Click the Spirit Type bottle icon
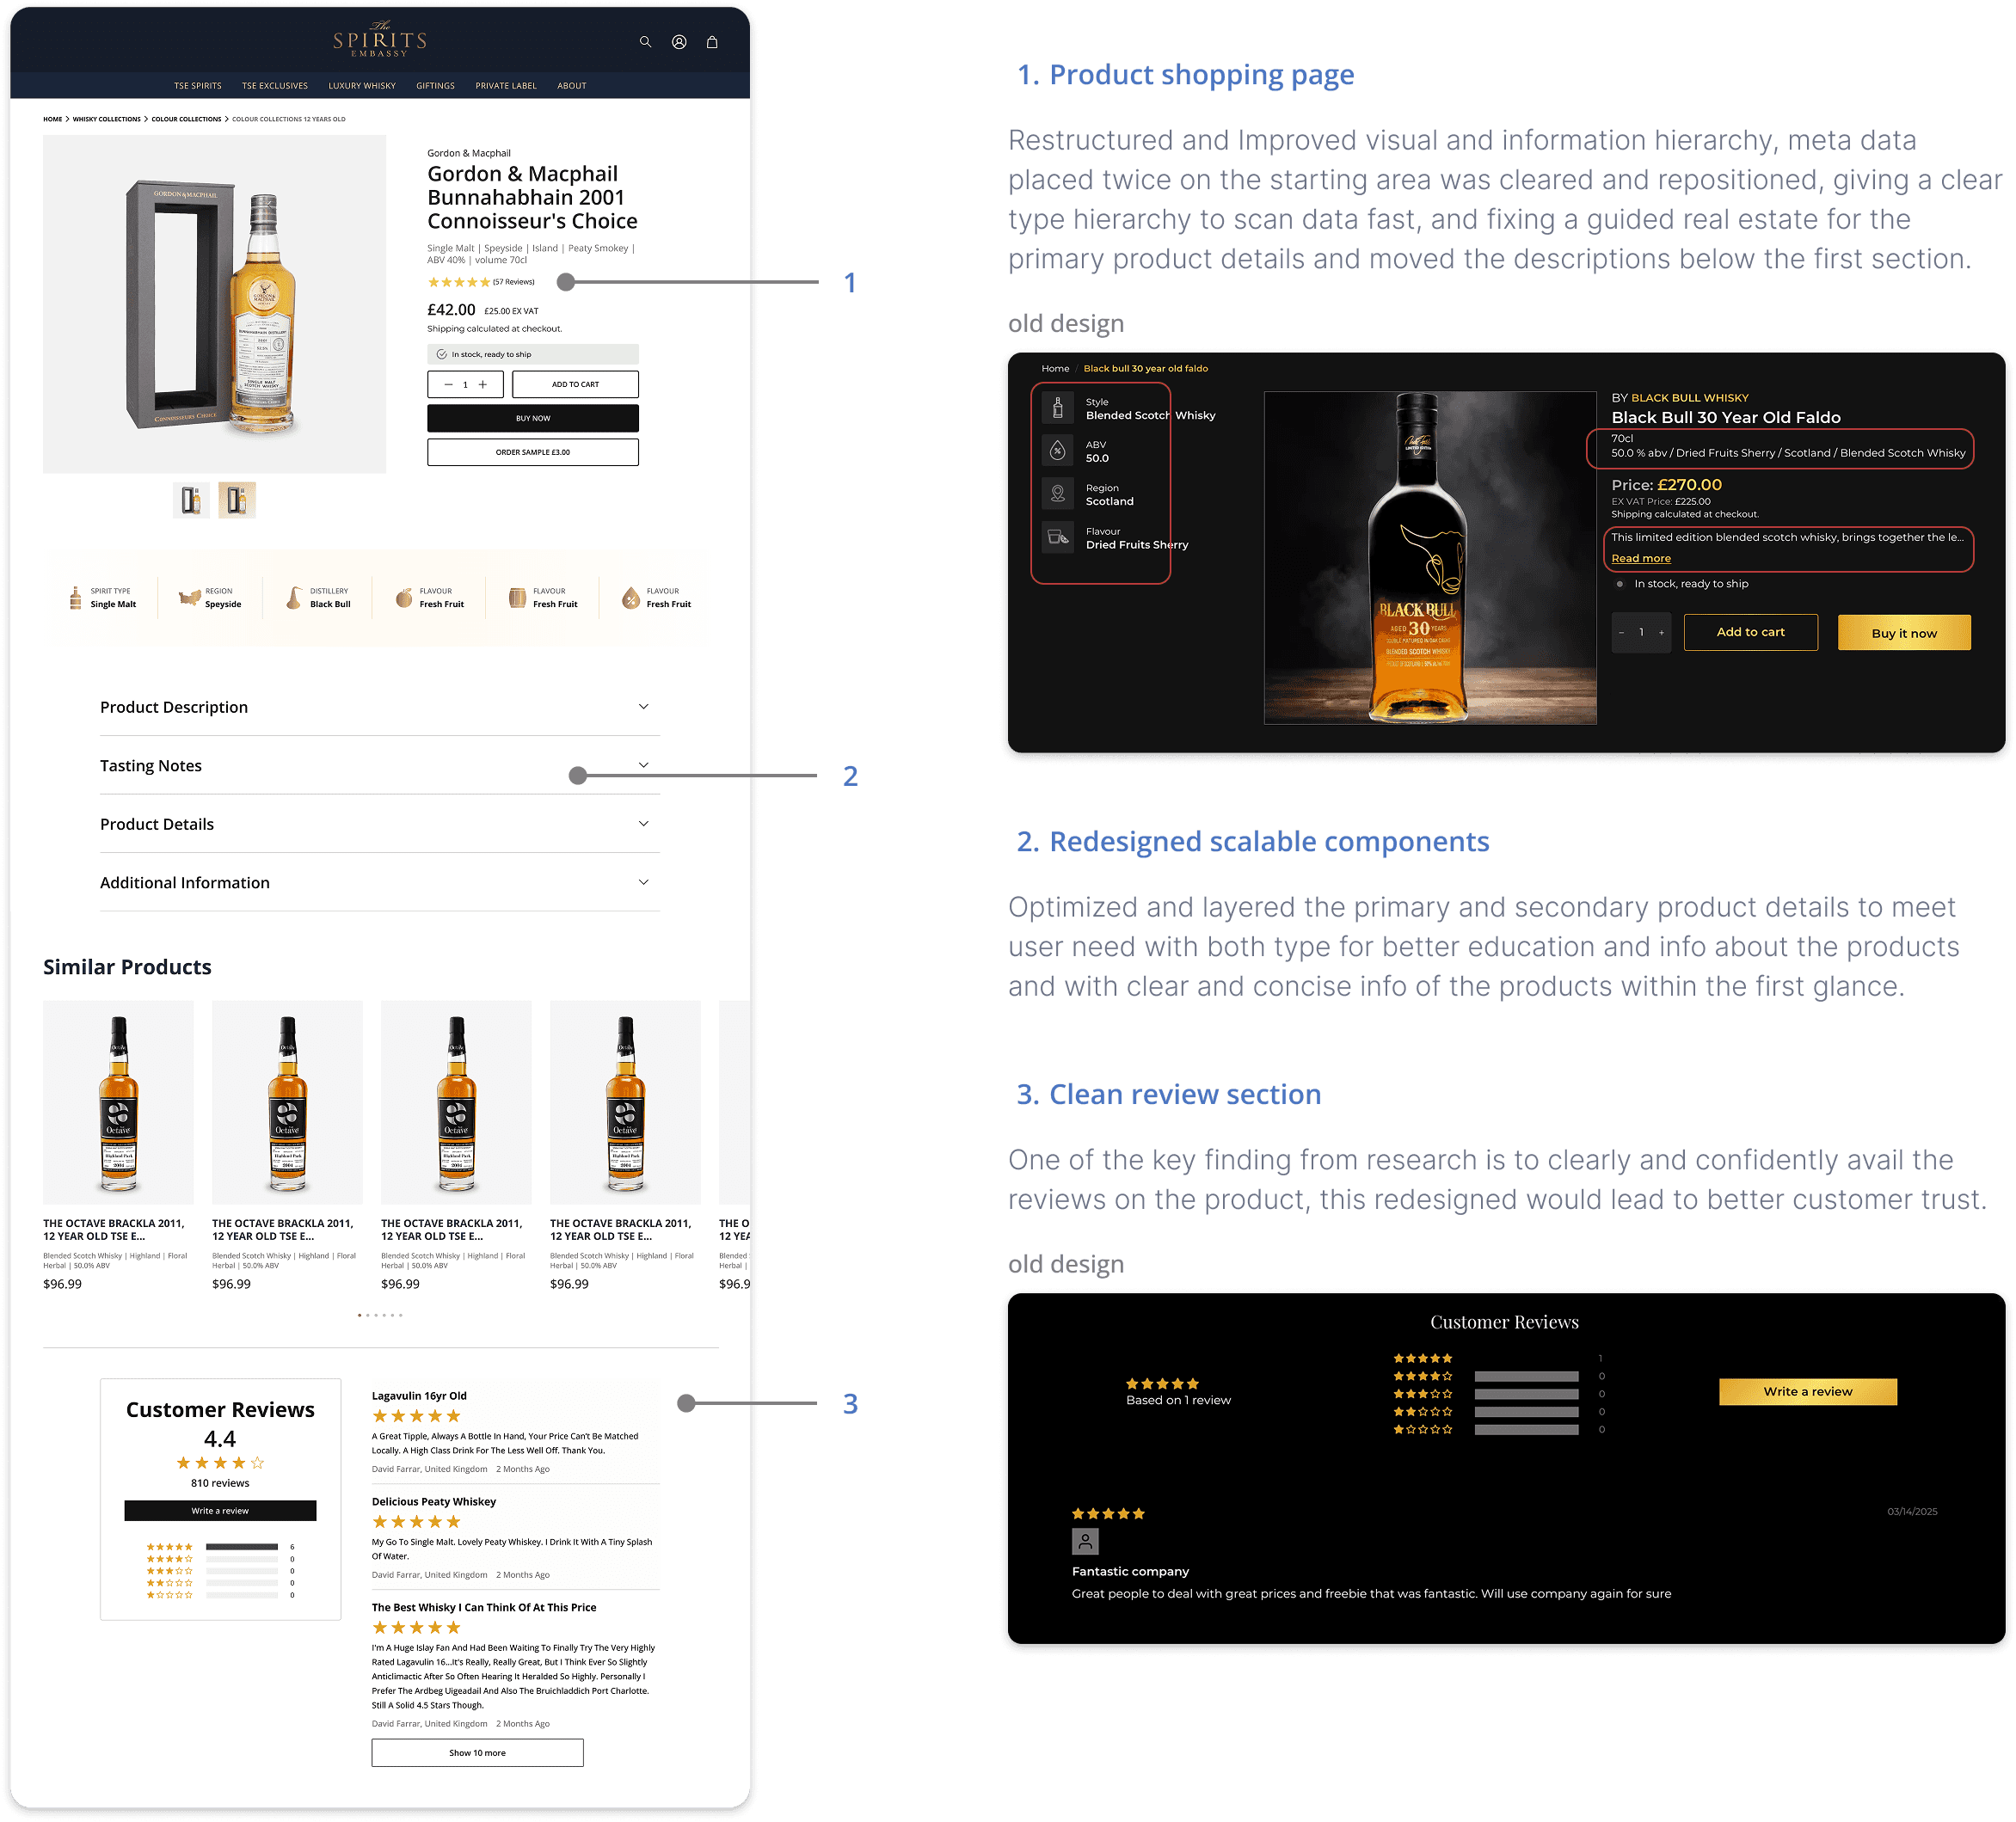2016x1822 pixels. (x=75, y=598)
